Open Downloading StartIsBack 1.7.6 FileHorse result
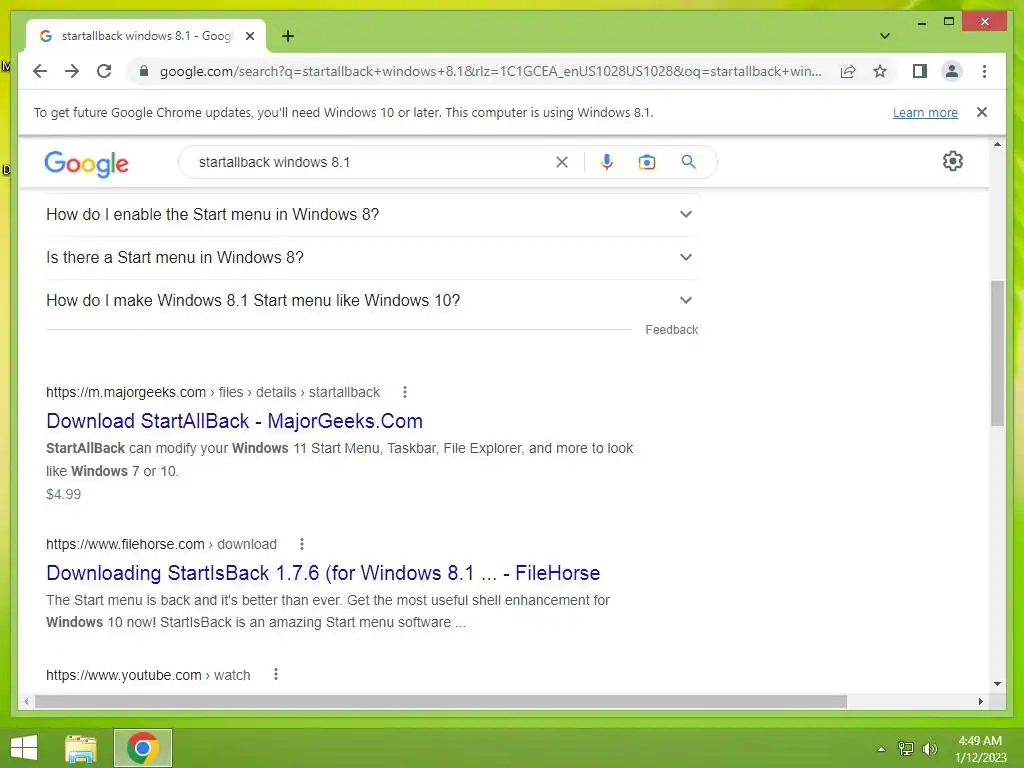This screenshot has width=1024, height=768. tap(323, 573)
